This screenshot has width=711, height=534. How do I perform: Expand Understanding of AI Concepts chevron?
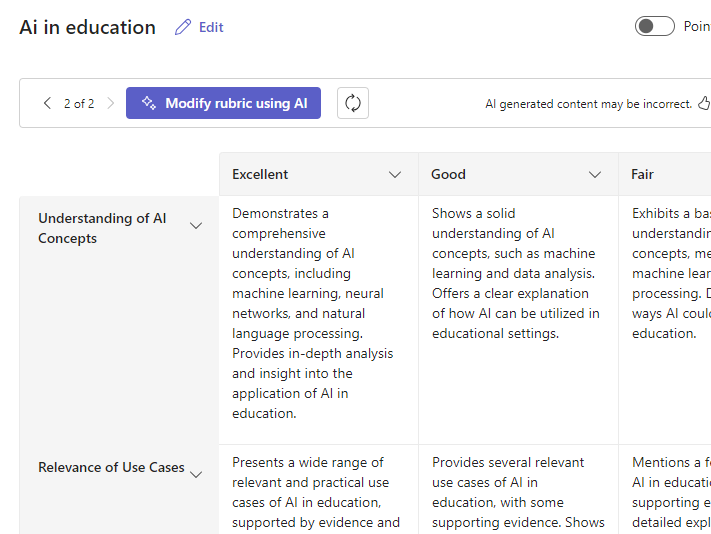[x=196, y=226]
